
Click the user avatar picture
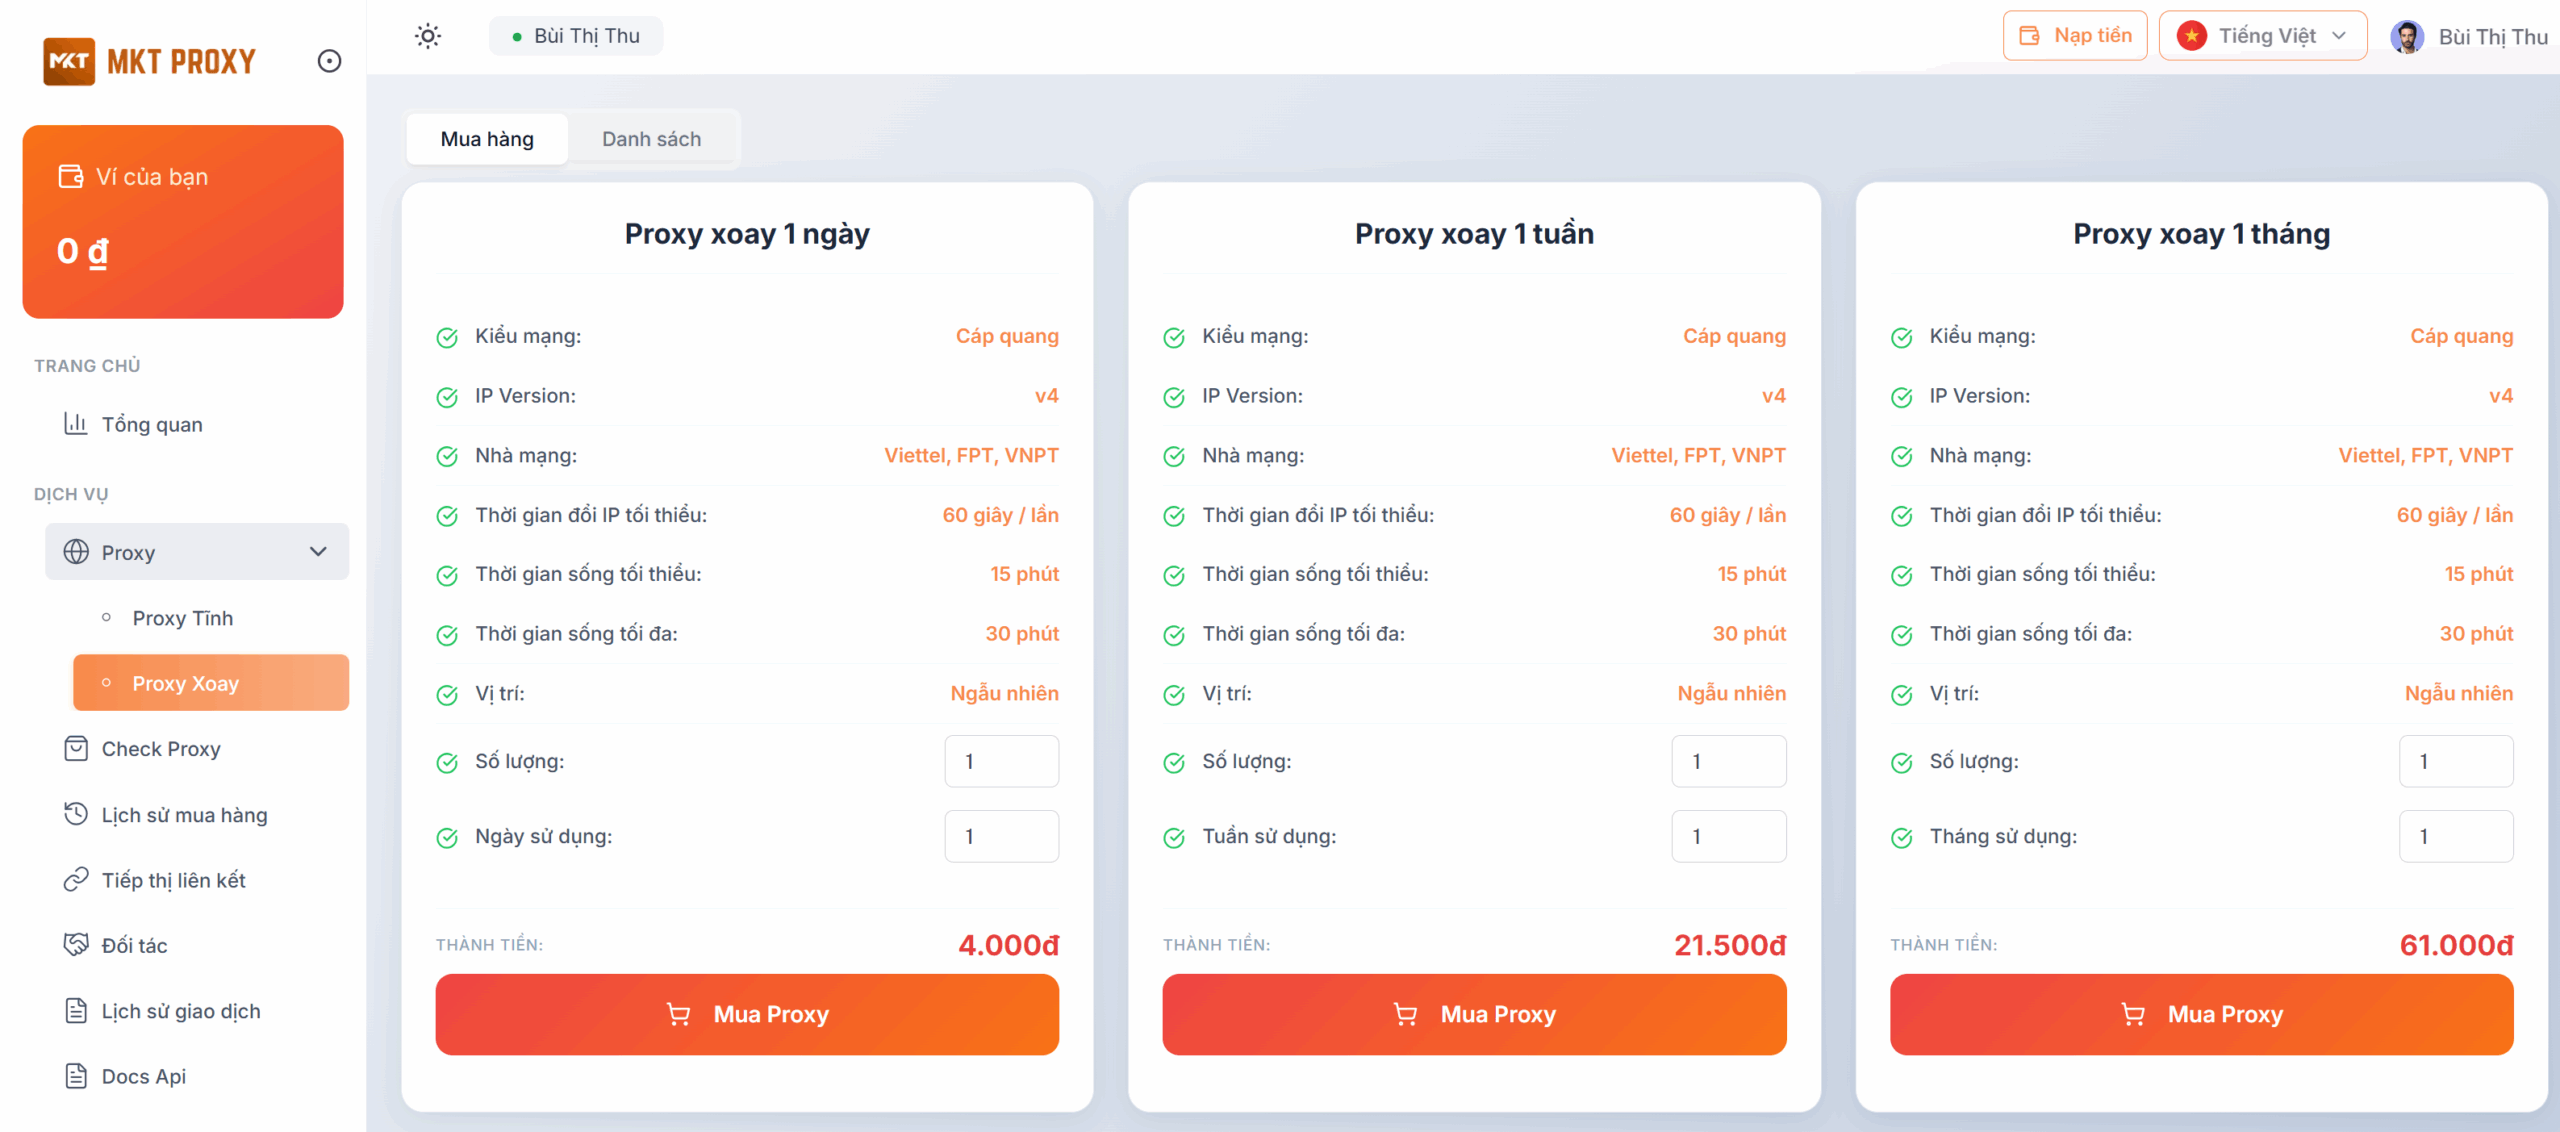tap(2407, 37)
